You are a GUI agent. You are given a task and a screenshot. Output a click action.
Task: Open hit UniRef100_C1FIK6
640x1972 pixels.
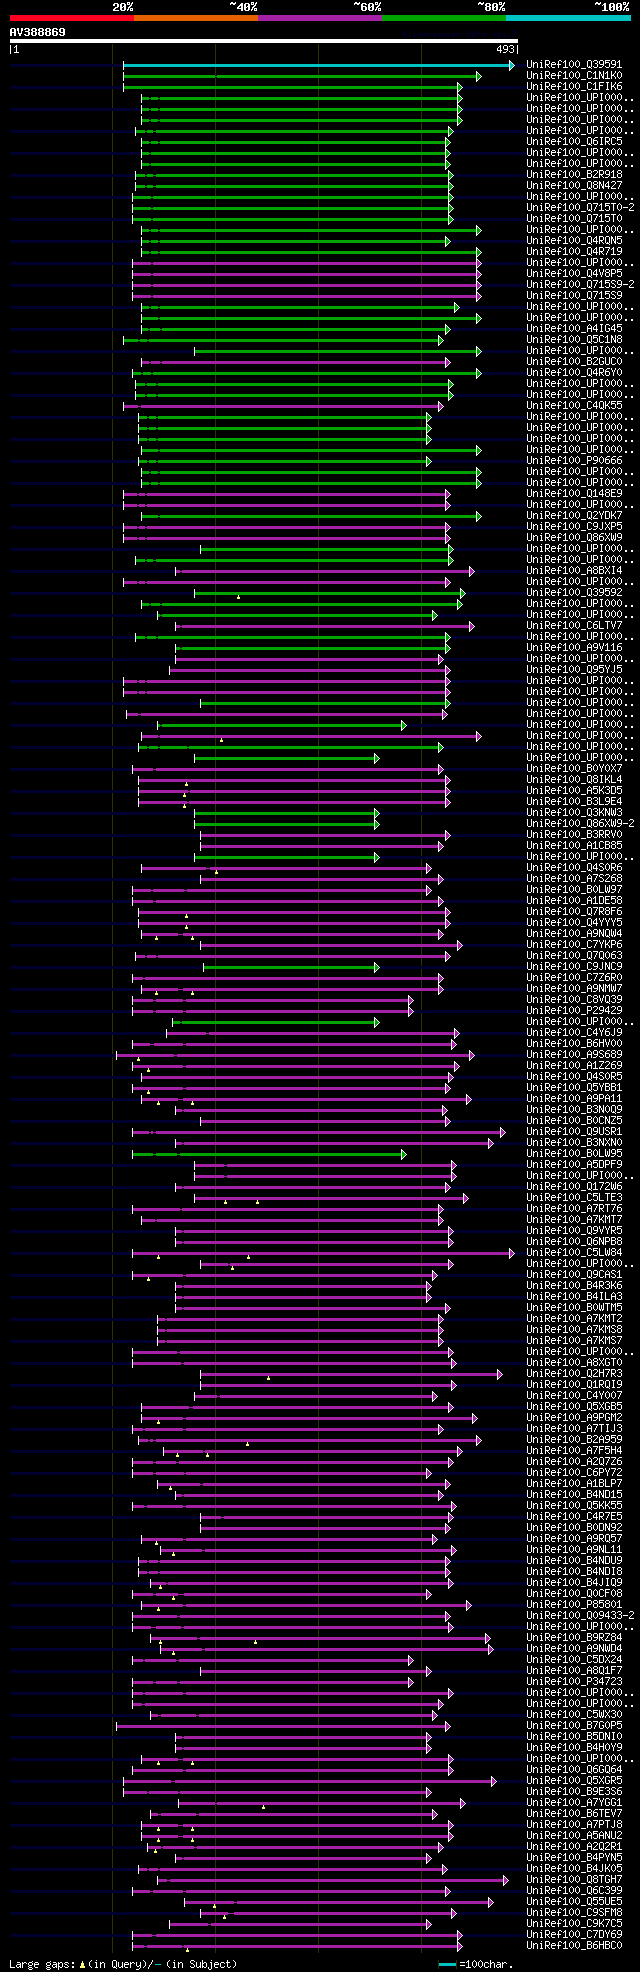click(x=574, y=87)
